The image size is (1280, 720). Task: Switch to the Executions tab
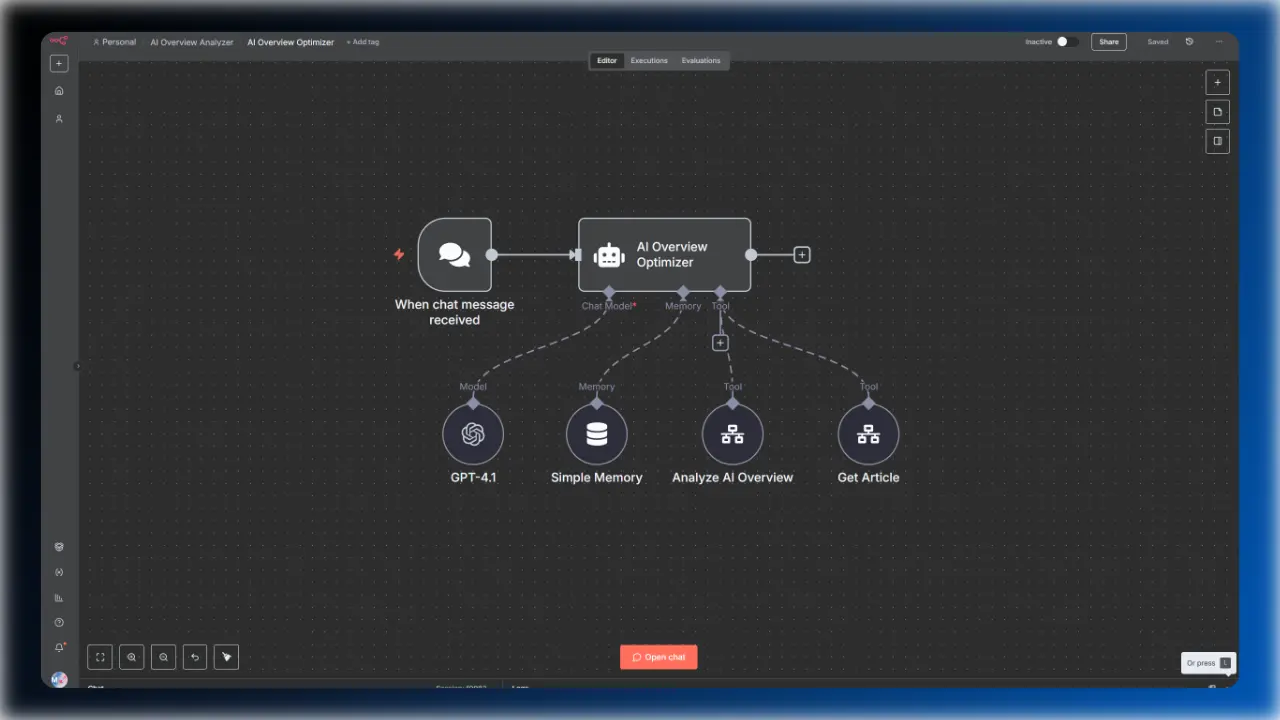point(649,60)
